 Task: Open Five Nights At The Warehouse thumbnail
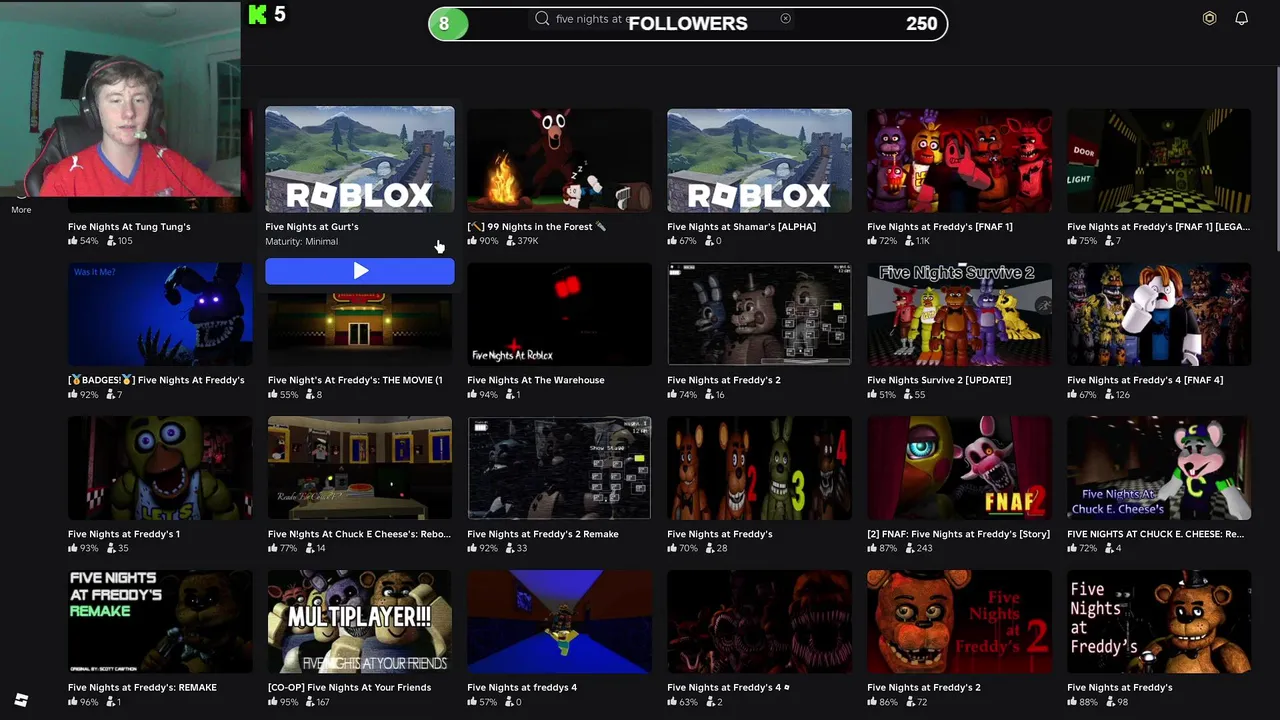click(x=559, y=314)
